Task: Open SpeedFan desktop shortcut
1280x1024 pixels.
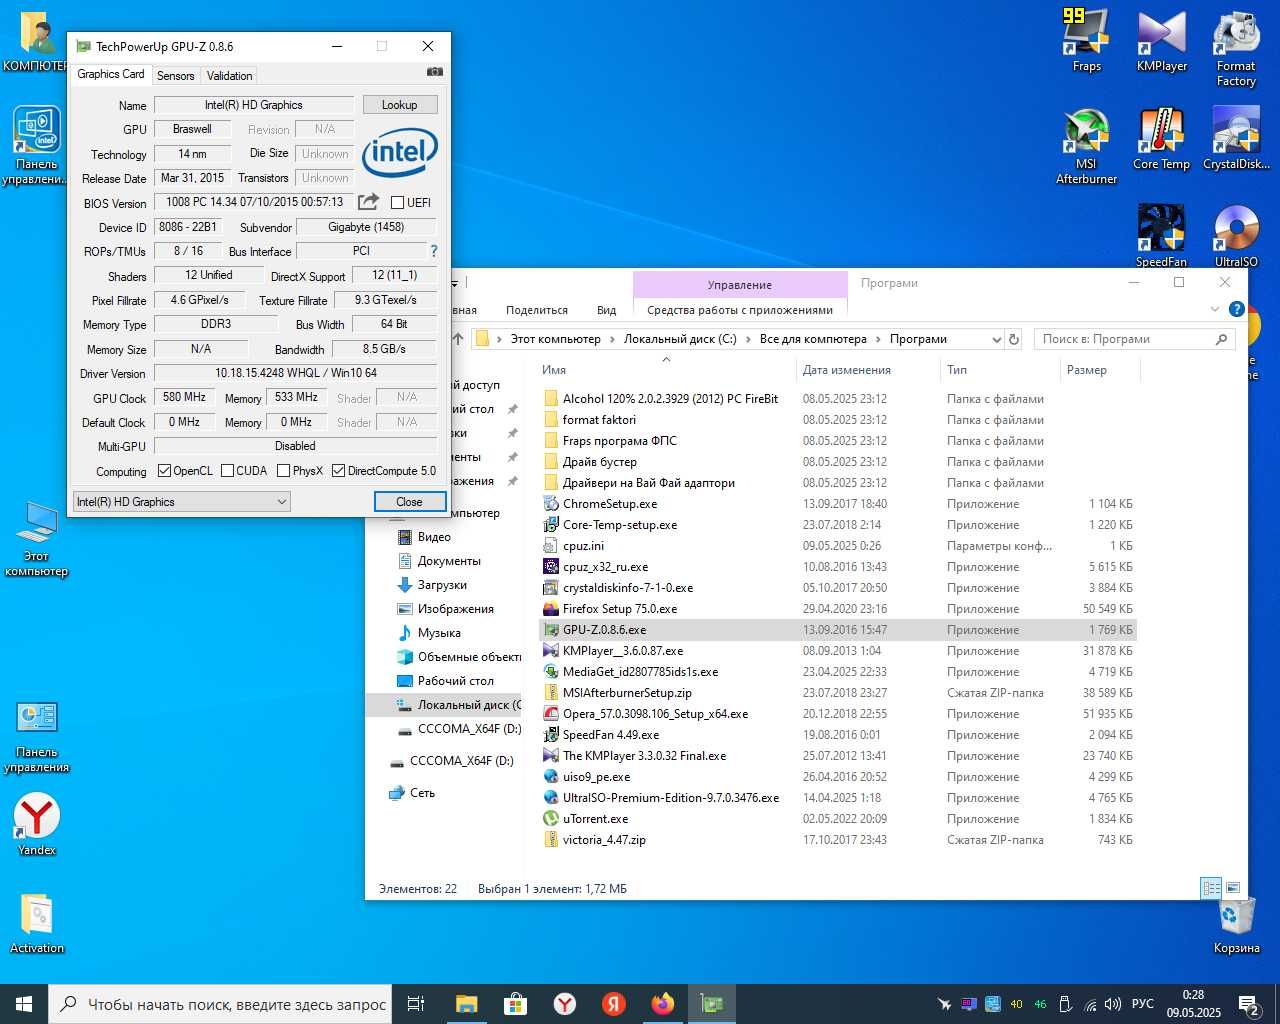Action: pyautogui.click(x=1161, y=235)
